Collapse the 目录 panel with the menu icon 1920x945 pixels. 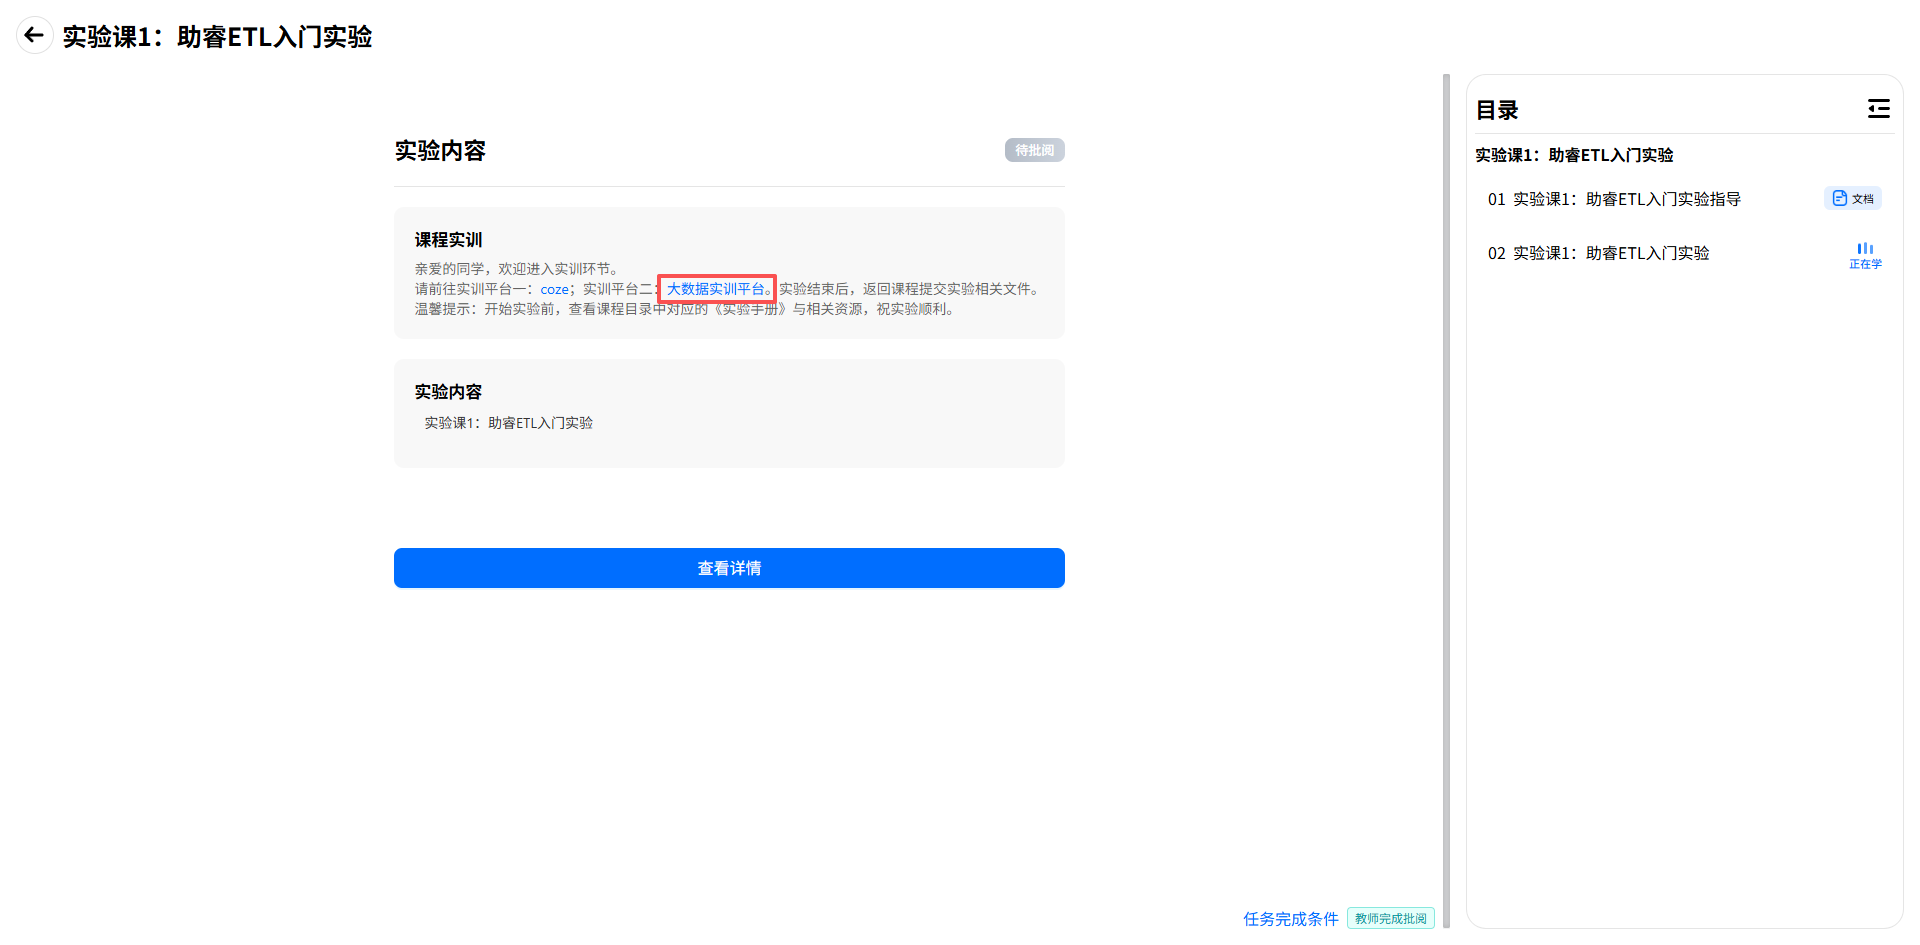pos(1878,109)
